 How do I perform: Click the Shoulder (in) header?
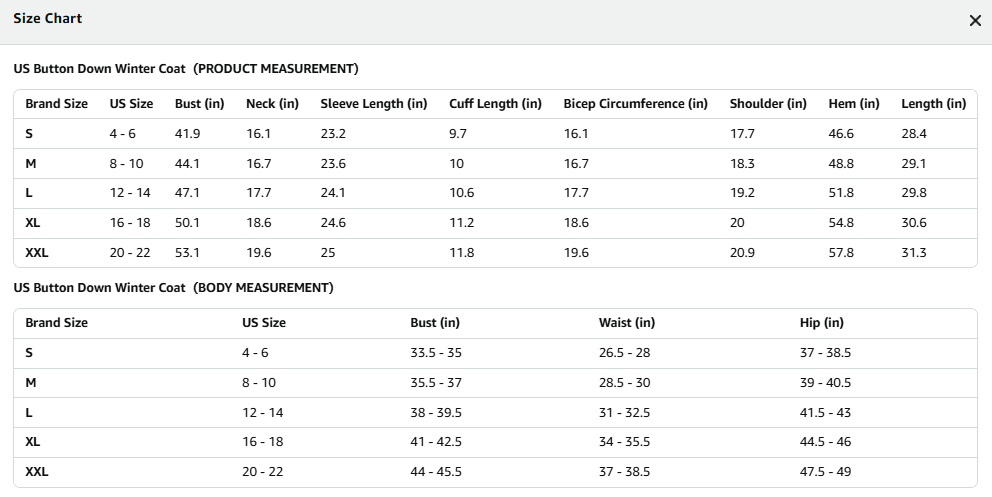click(768, 104)
